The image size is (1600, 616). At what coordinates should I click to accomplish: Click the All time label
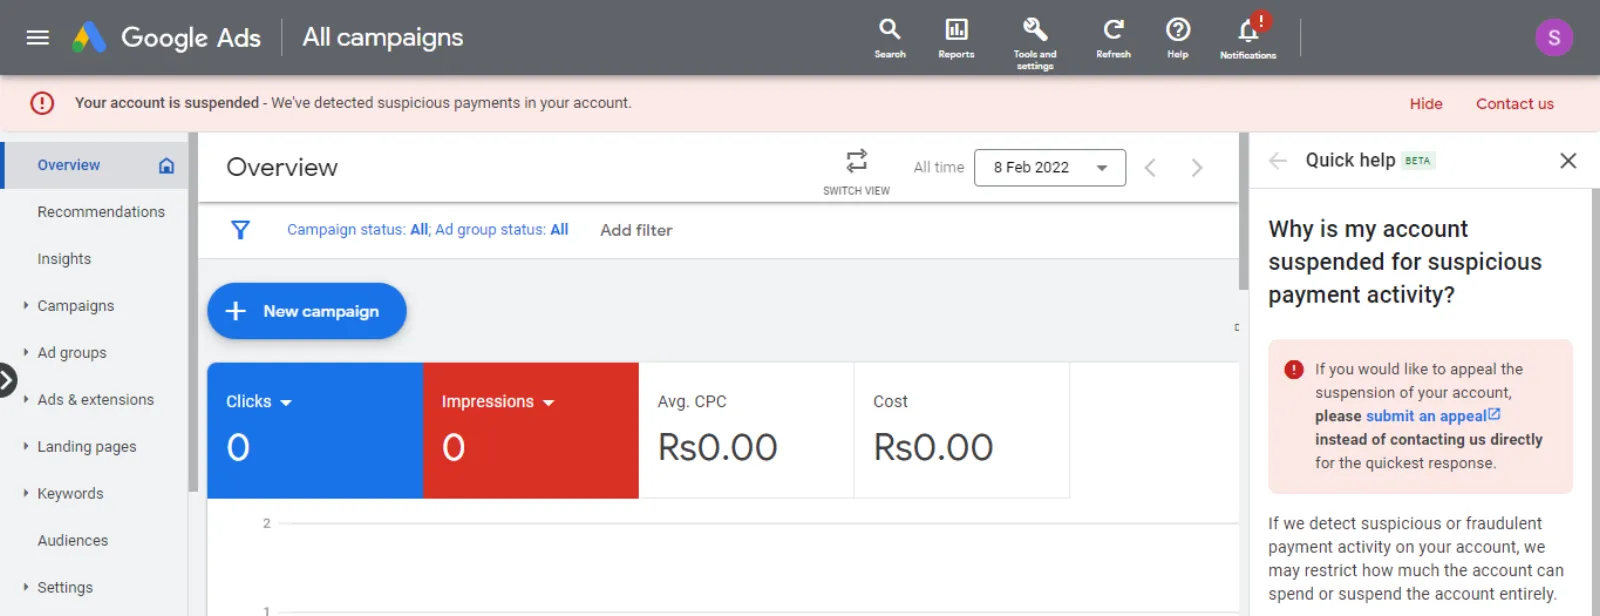pos(939,168)
